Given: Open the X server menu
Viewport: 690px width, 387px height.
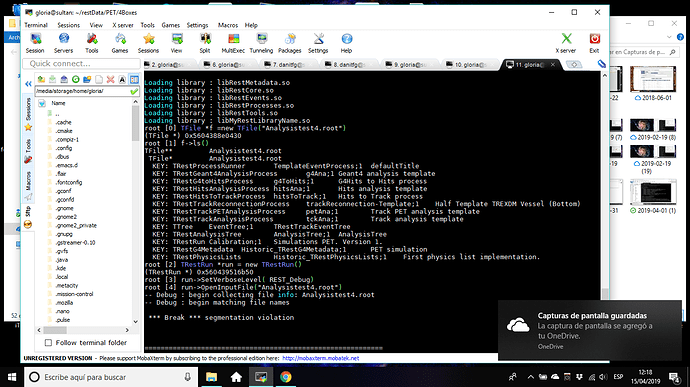Looking at the screenshot, I should [x=123, y=25].
